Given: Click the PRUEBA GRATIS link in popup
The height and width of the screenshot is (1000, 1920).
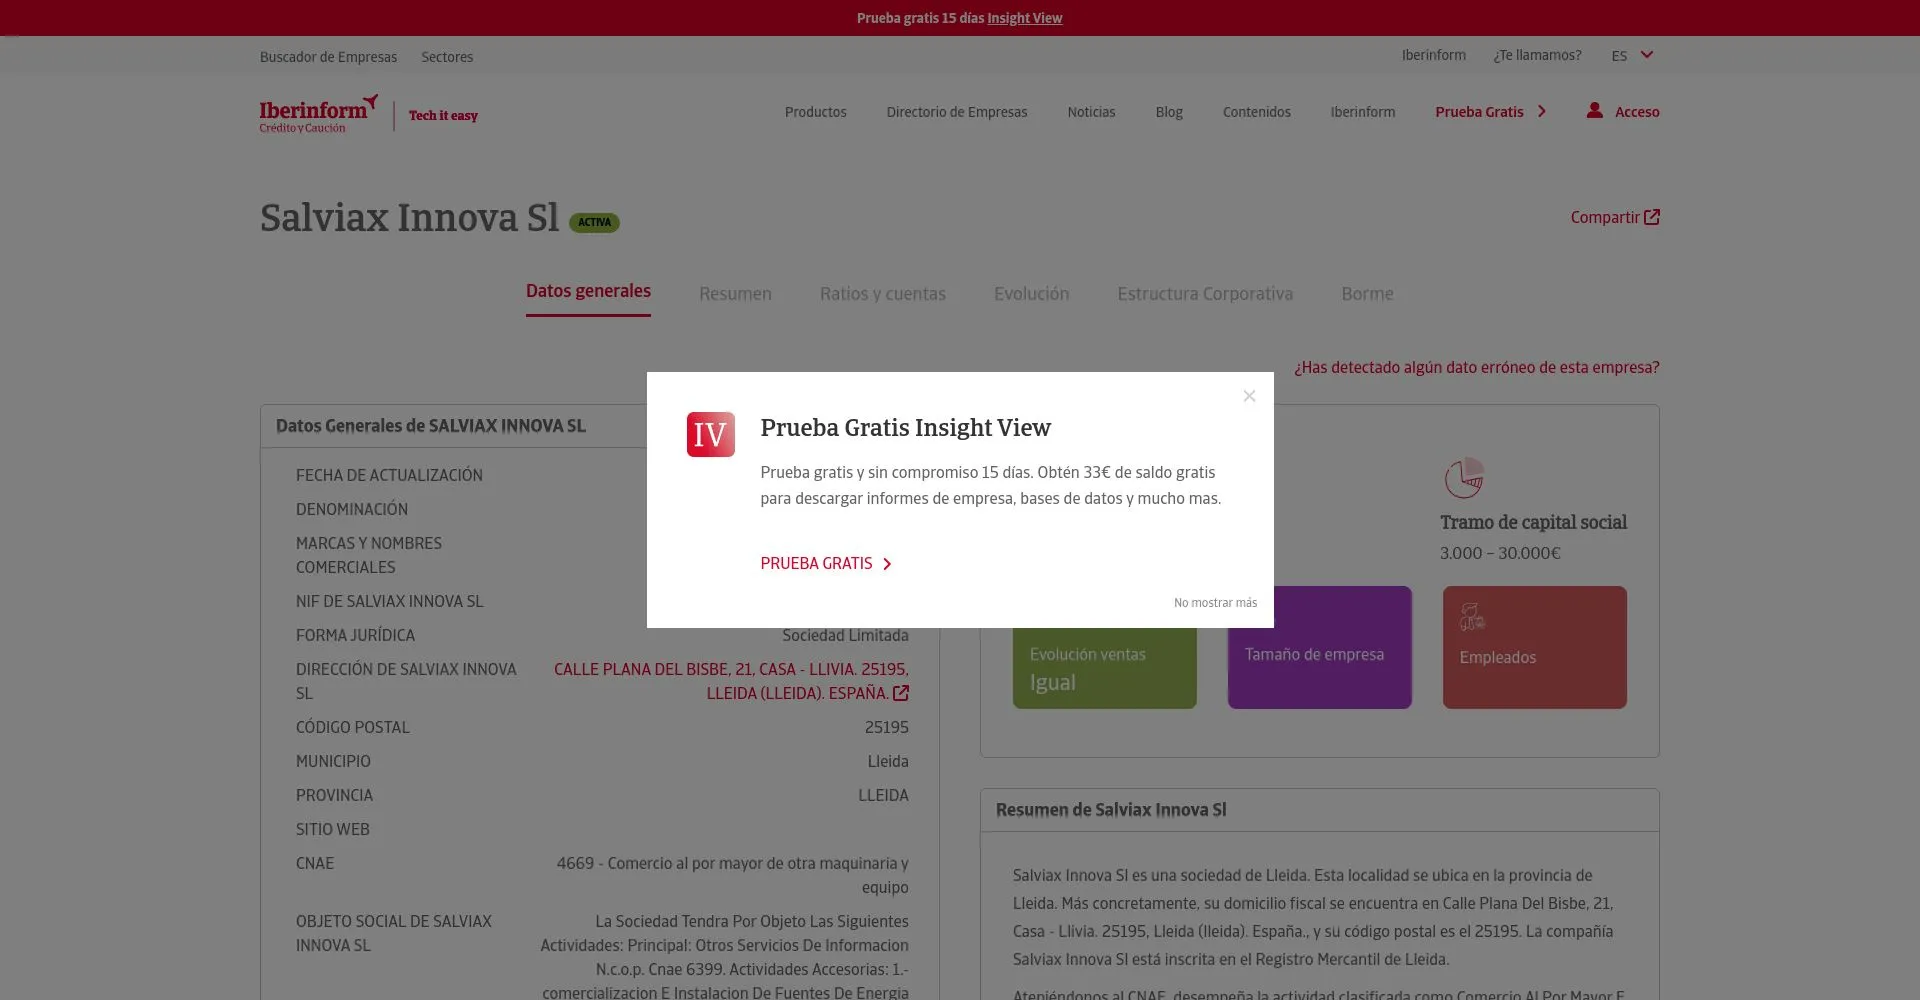Looking at the screenshot, I should pyautogui.click(x=816, y=563).
